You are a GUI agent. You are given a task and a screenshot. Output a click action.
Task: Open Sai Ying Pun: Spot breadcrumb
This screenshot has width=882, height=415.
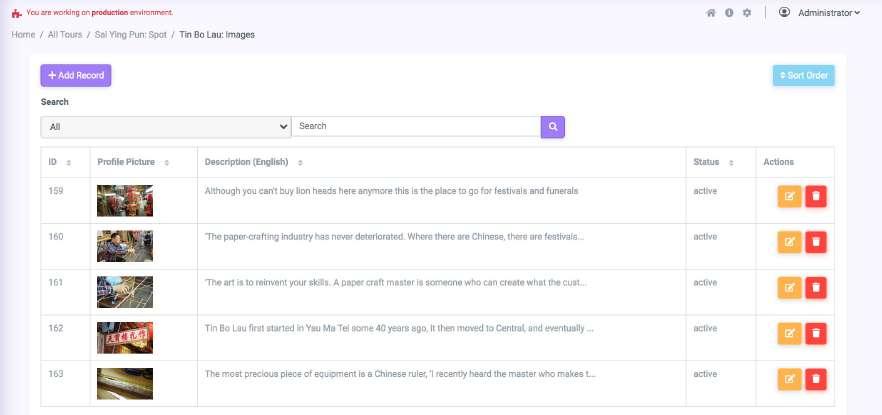point(130,35)
